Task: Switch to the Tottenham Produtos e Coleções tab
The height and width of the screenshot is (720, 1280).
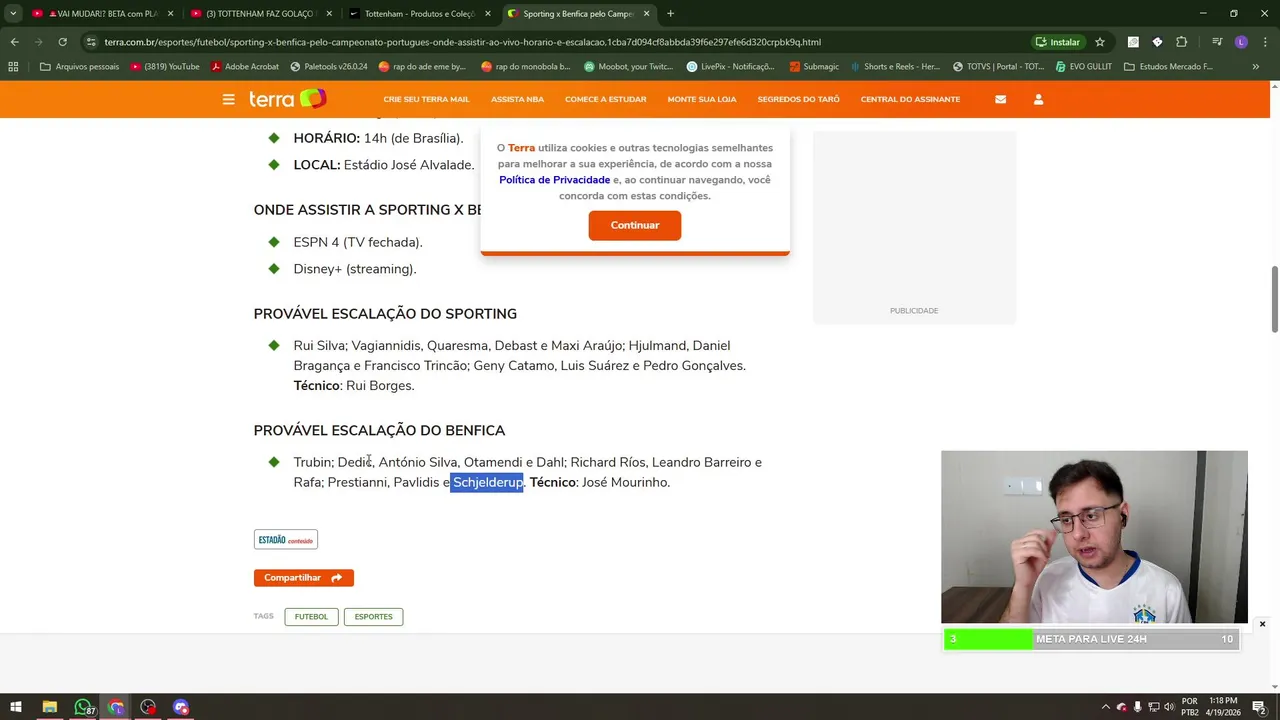Action: point(418,14)
